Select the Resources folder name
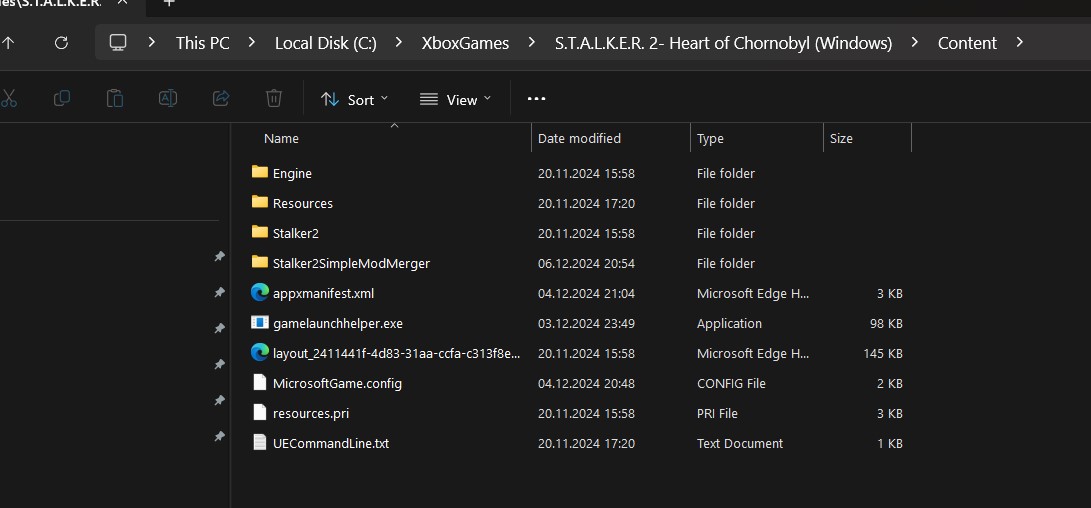Image resolution: width=1091 pixels, height=508 pixels. (x=303, y=203)
